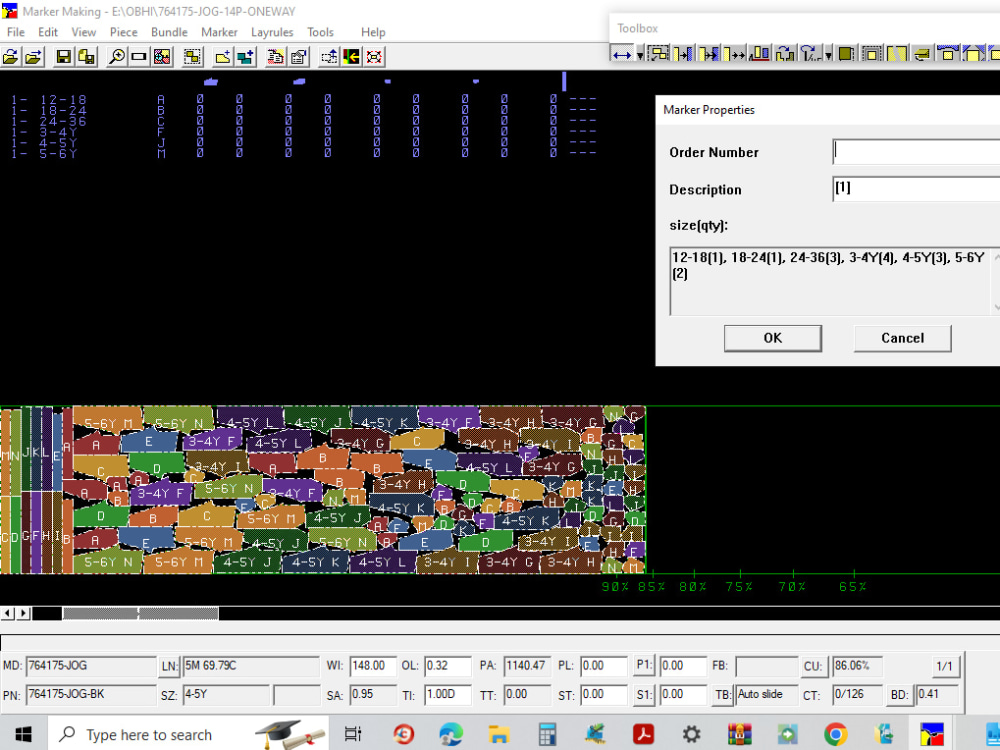This screenshot has height=750, width=1000.
Task: Open the Calculator from taskbar
Action: click(547, 734)
